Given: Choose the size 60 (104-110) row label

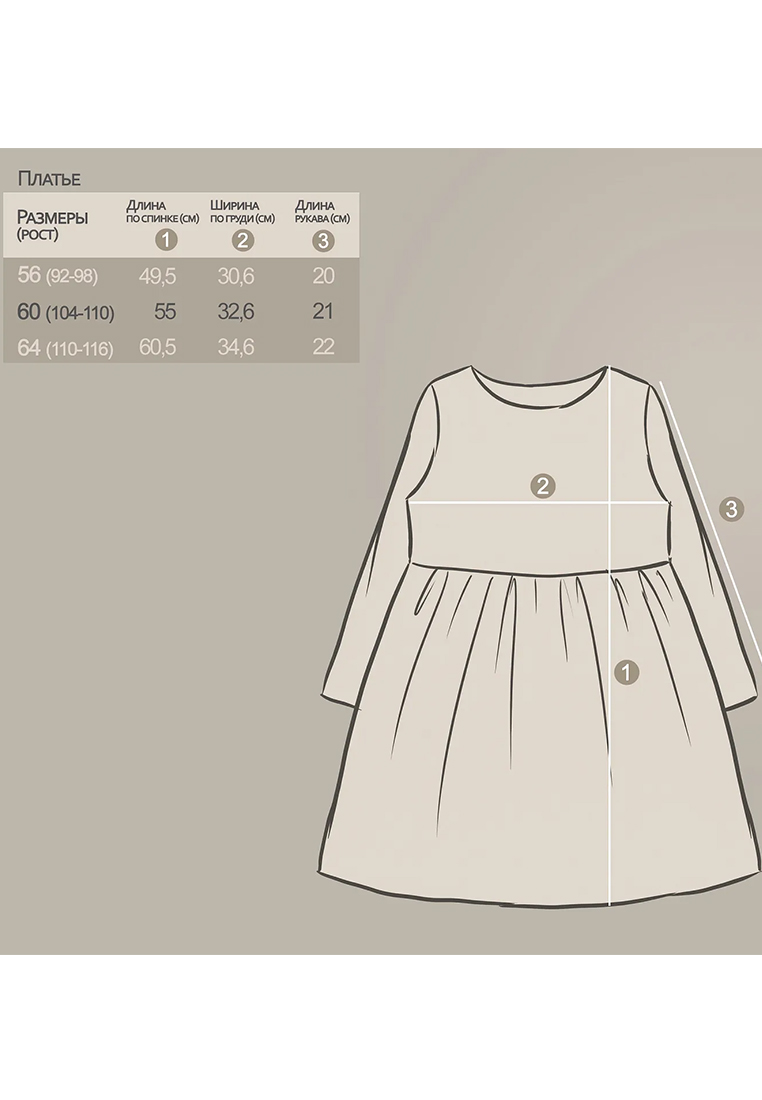Looking at the screenshot, I should pyautogui.click(x=66, y=312).
